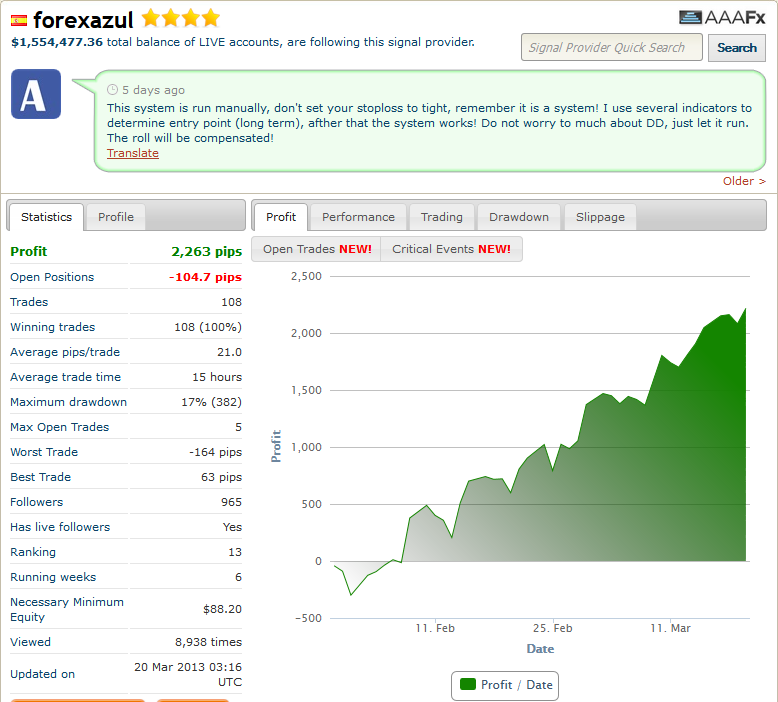Click the Search button
This screenshot has width=778, height=702.
click(x=736, y=48)
